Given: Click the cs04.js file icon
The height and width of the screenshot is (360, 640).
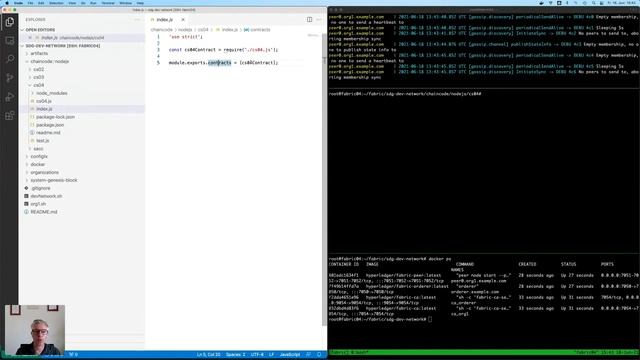Looking at the screenshot, I should pos(32,101).
